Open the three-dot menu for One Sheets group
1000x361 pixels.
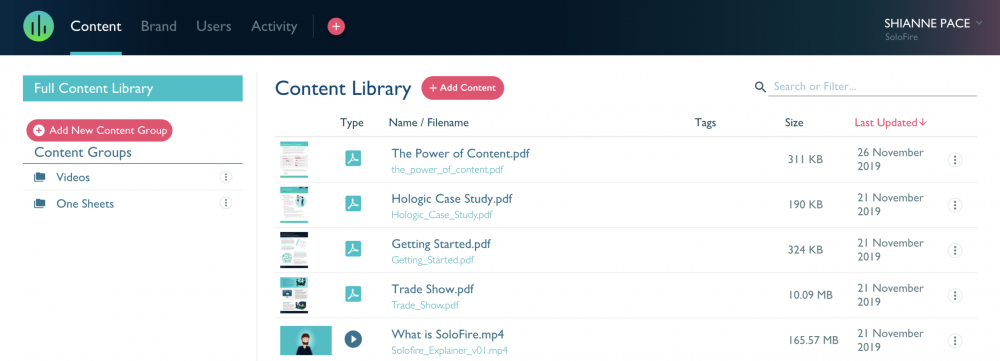pos(225,203)
